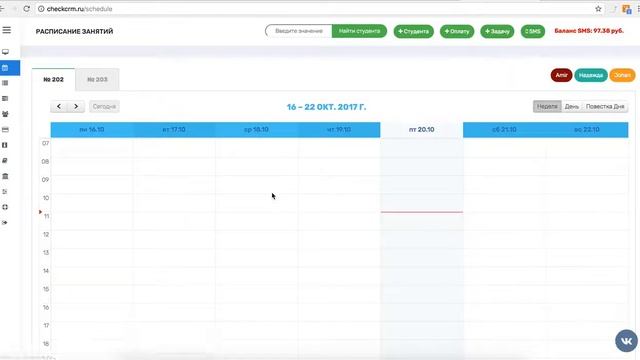Toggle the orange Jonan teacher tag
640x360 pixels.
coord(622,75)
